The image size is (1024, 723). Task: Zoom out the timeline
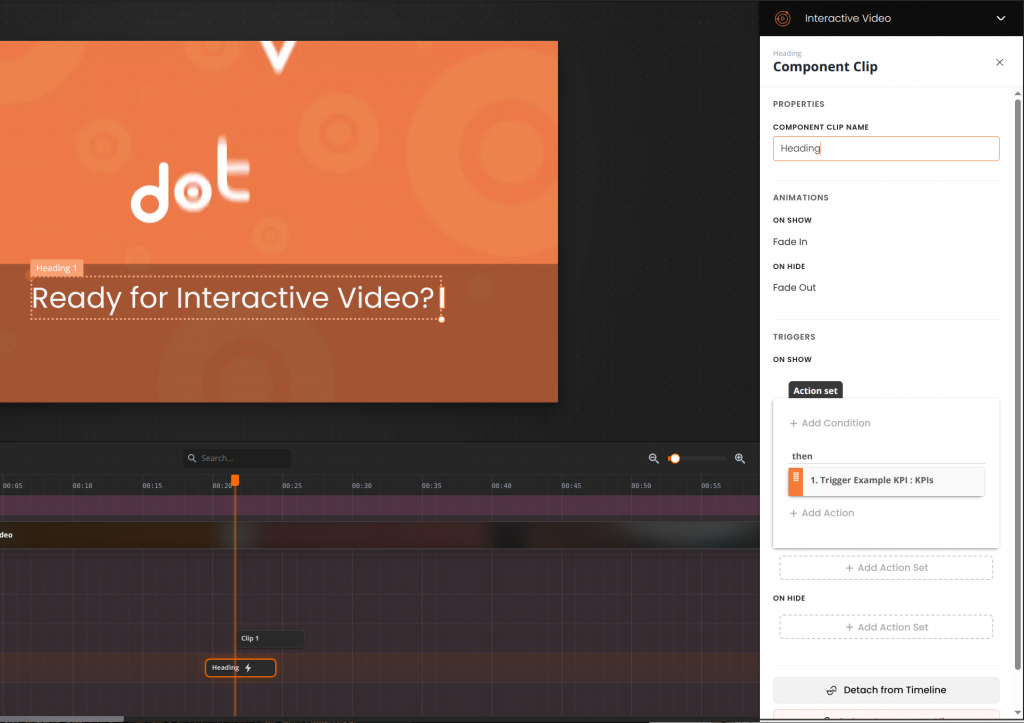tap(653, 458)
